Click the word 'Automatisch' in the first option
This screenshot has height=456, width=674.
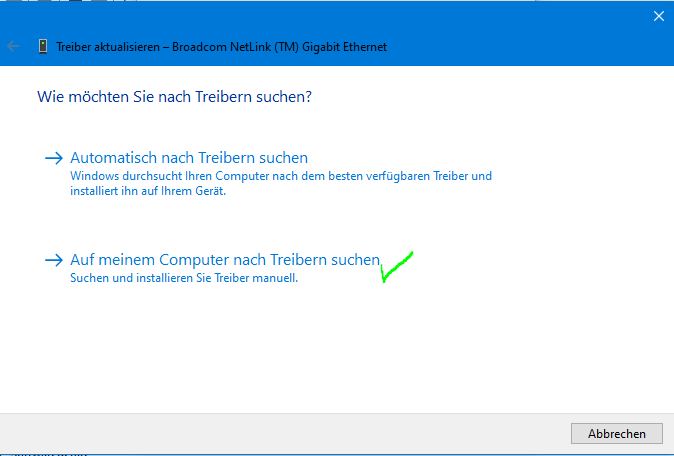click(114, 158)
